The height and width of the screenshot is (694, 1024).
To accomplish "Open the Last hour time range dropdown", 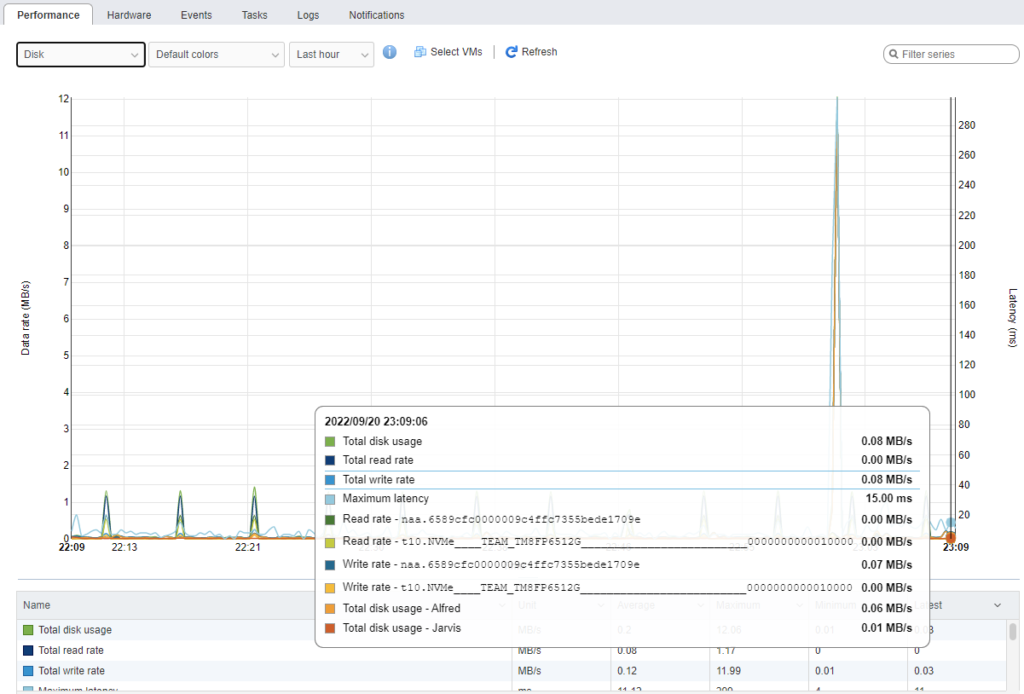I will coord(331,54).
